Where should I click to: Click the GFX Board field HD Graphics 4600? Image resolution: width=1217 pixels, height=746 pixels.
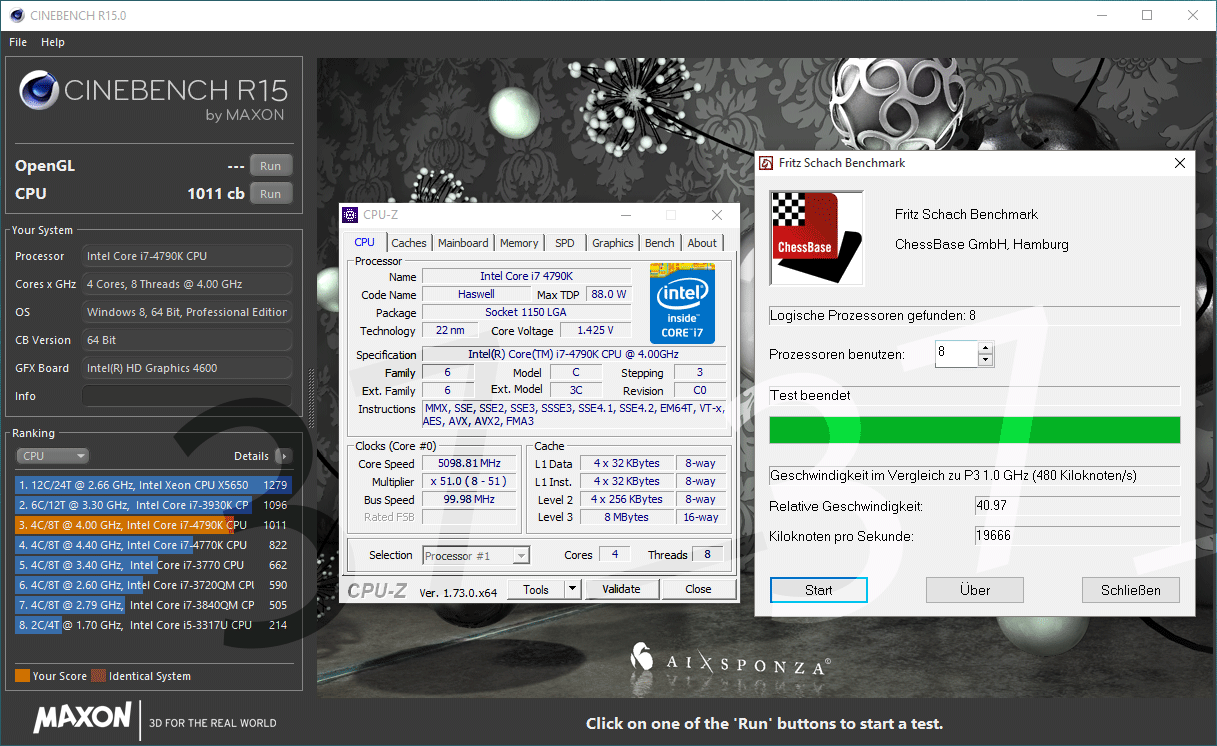[x=187, y=368]
